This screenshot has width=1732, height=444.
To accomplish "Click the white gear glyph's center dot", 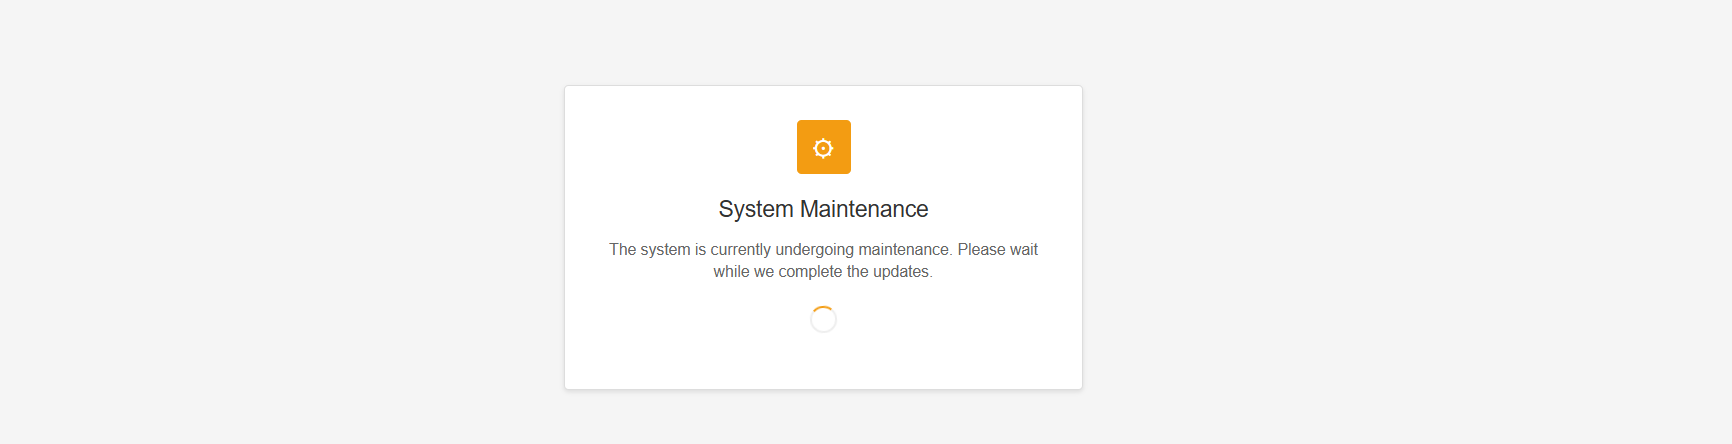I will coord(823,148).
